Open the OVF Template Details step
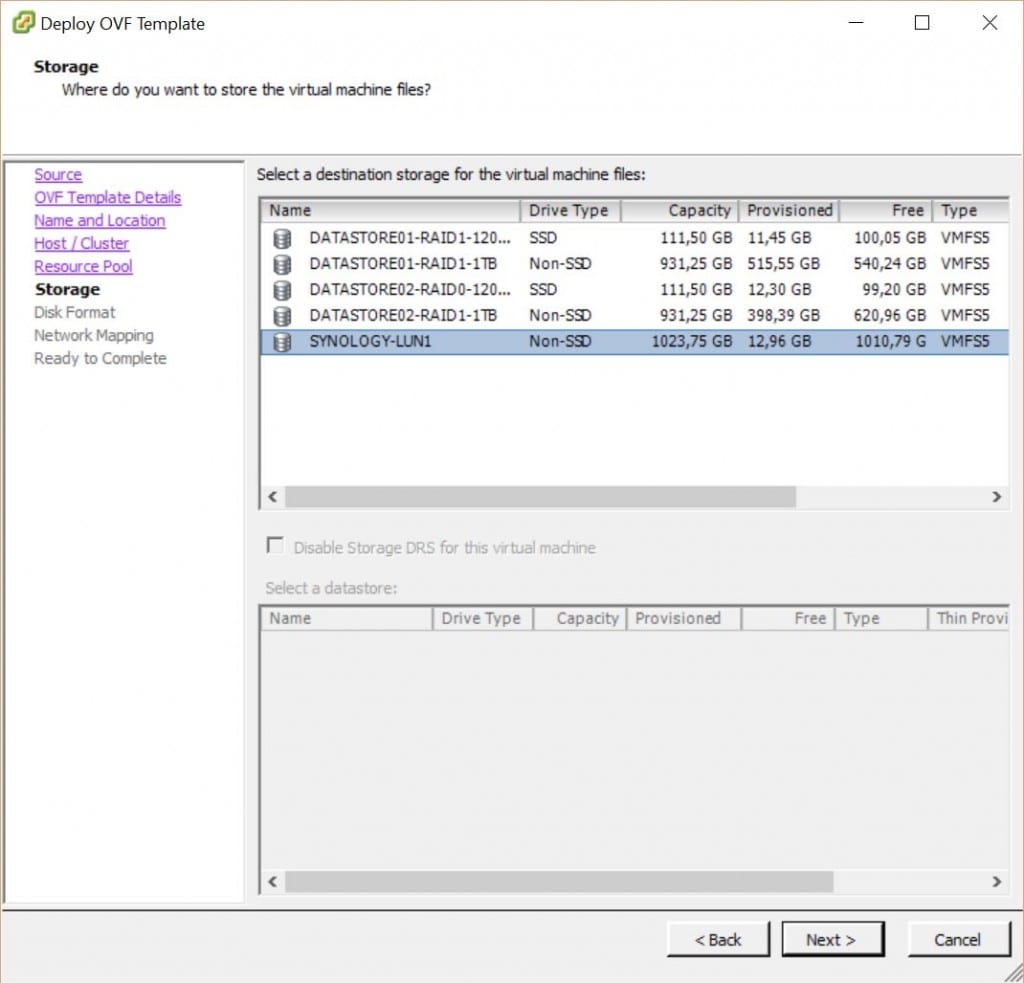1024x983 pixels. tap(107, 197)
